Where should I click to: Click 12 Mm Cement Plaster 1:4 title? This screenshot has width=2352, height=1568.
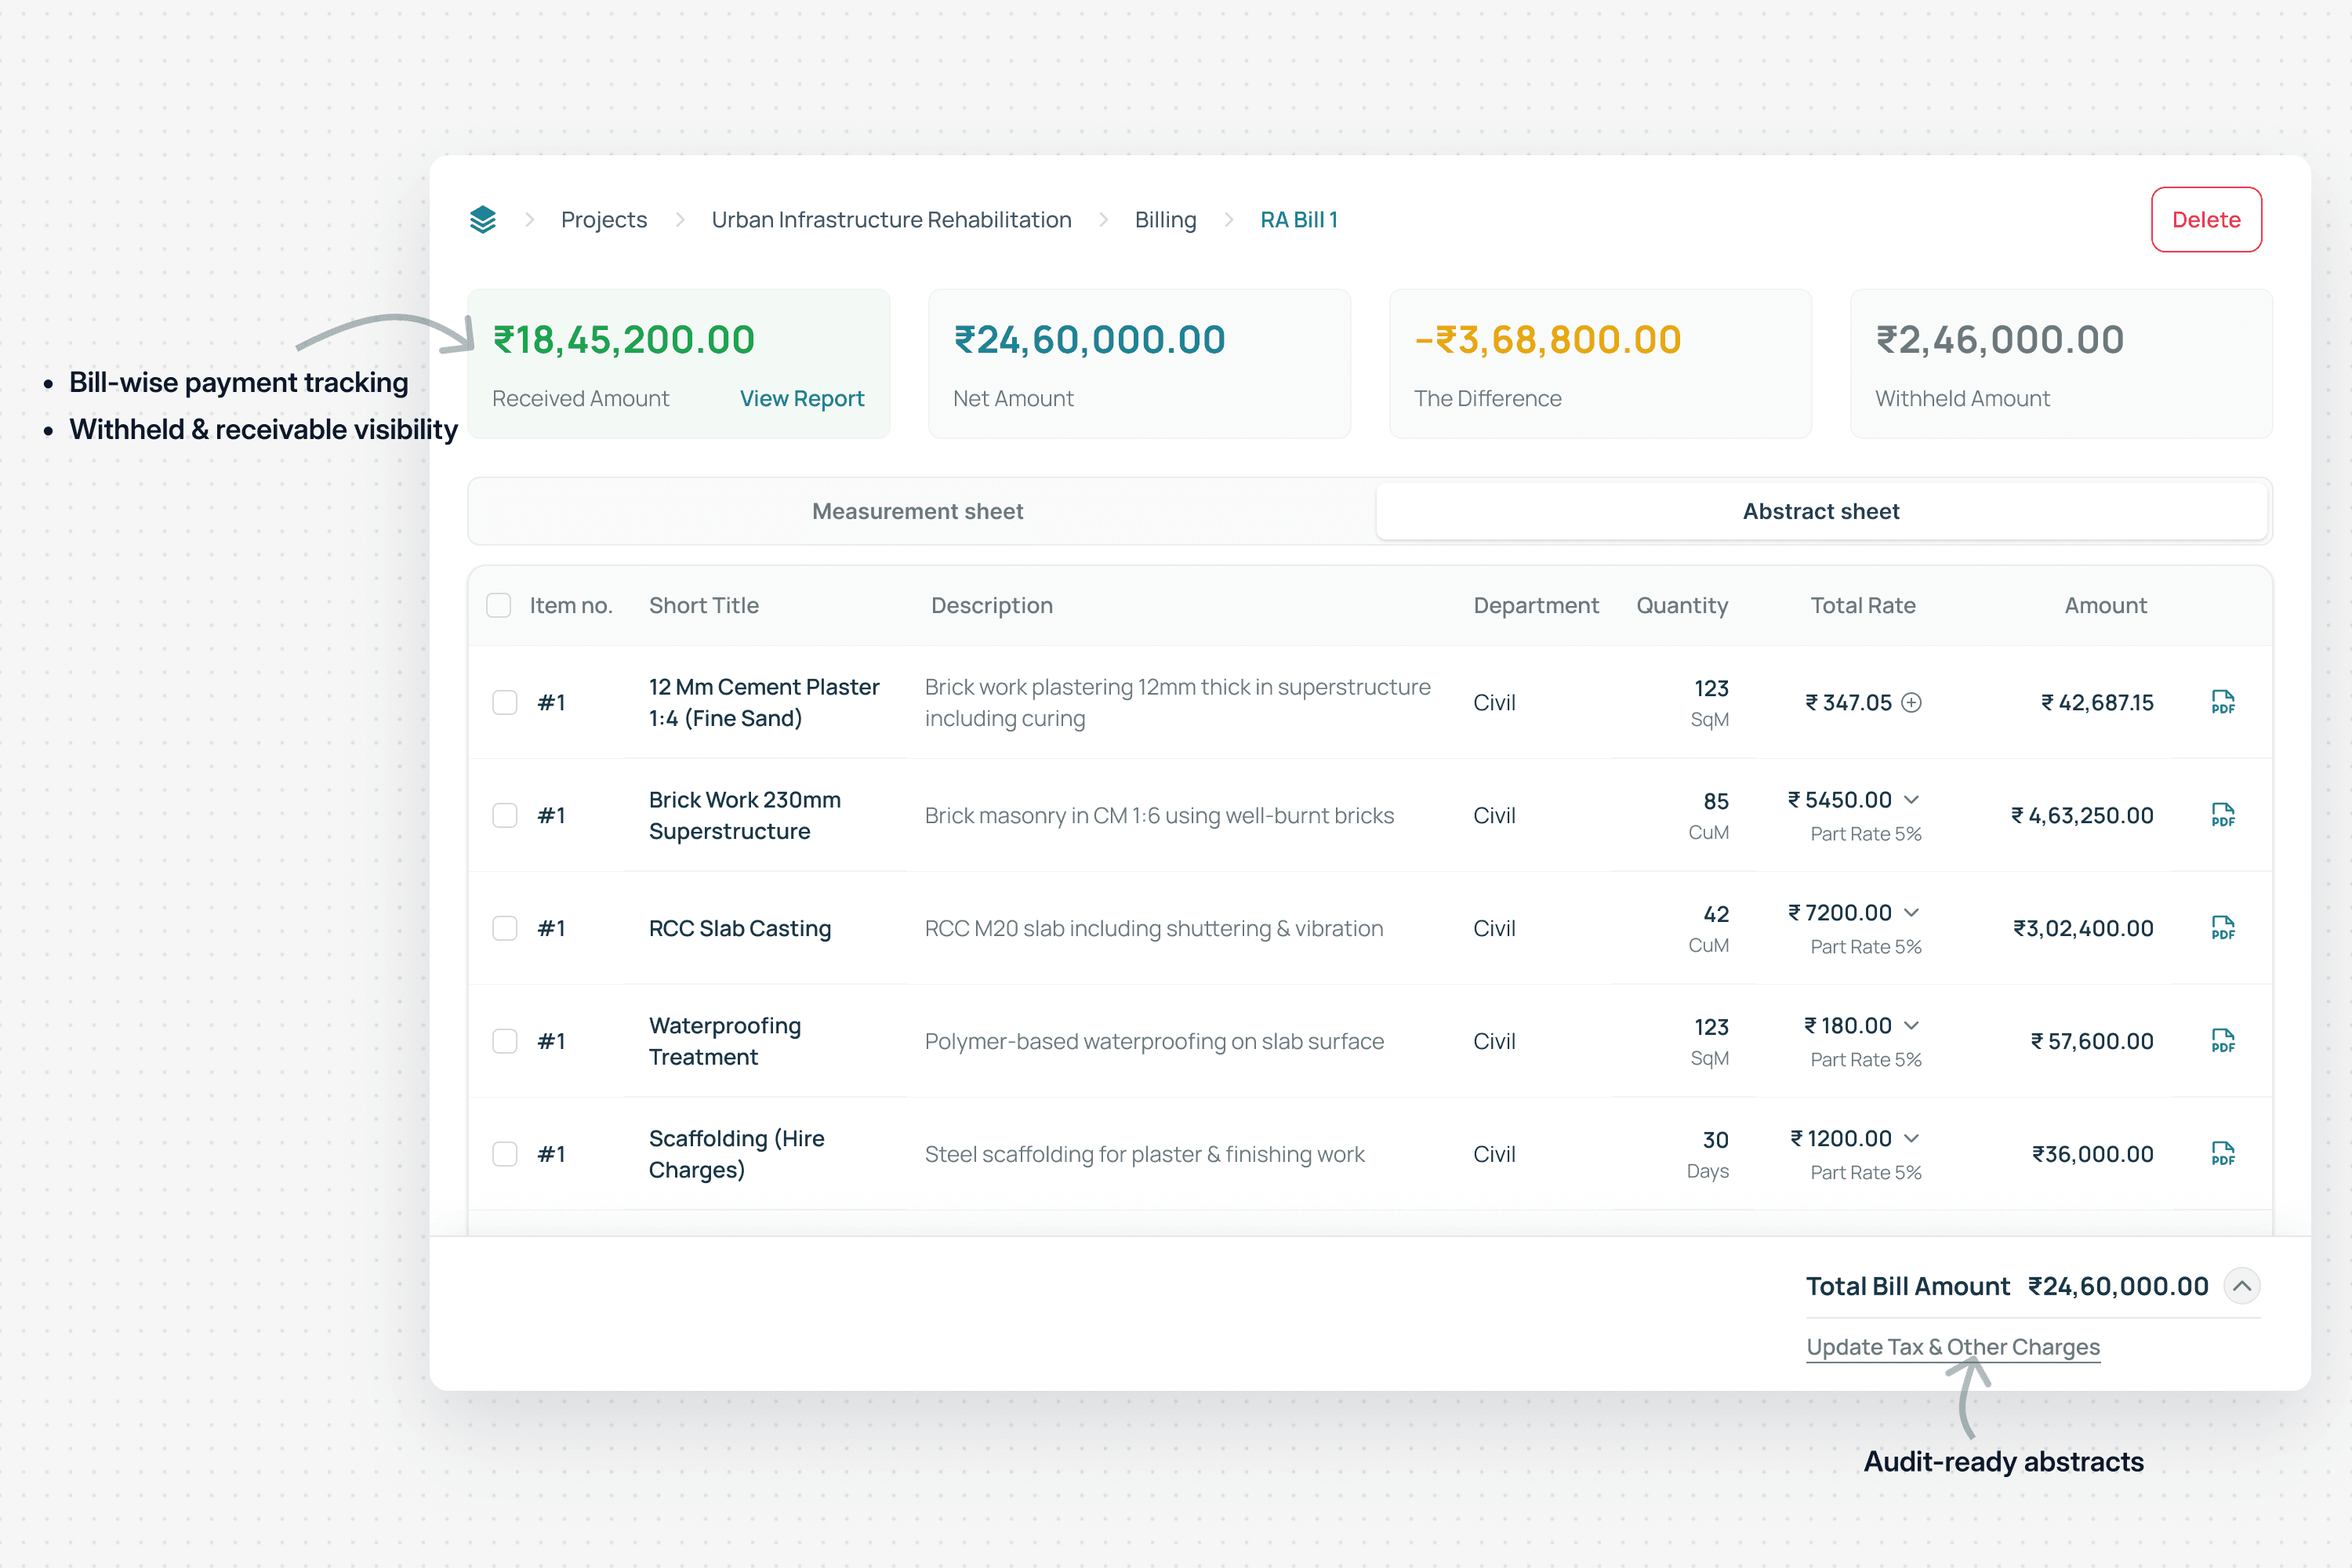click(764, 702)
